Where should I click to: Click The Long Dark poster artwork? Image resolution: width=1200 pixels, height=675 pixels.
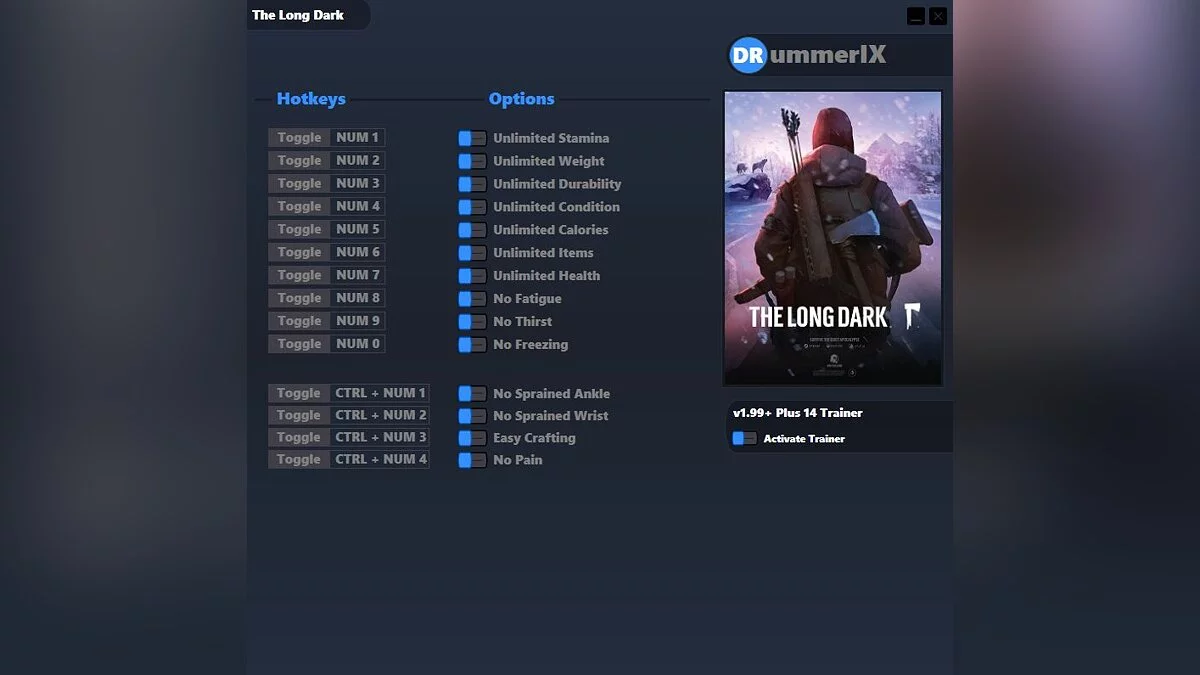(x=832, y=237)
